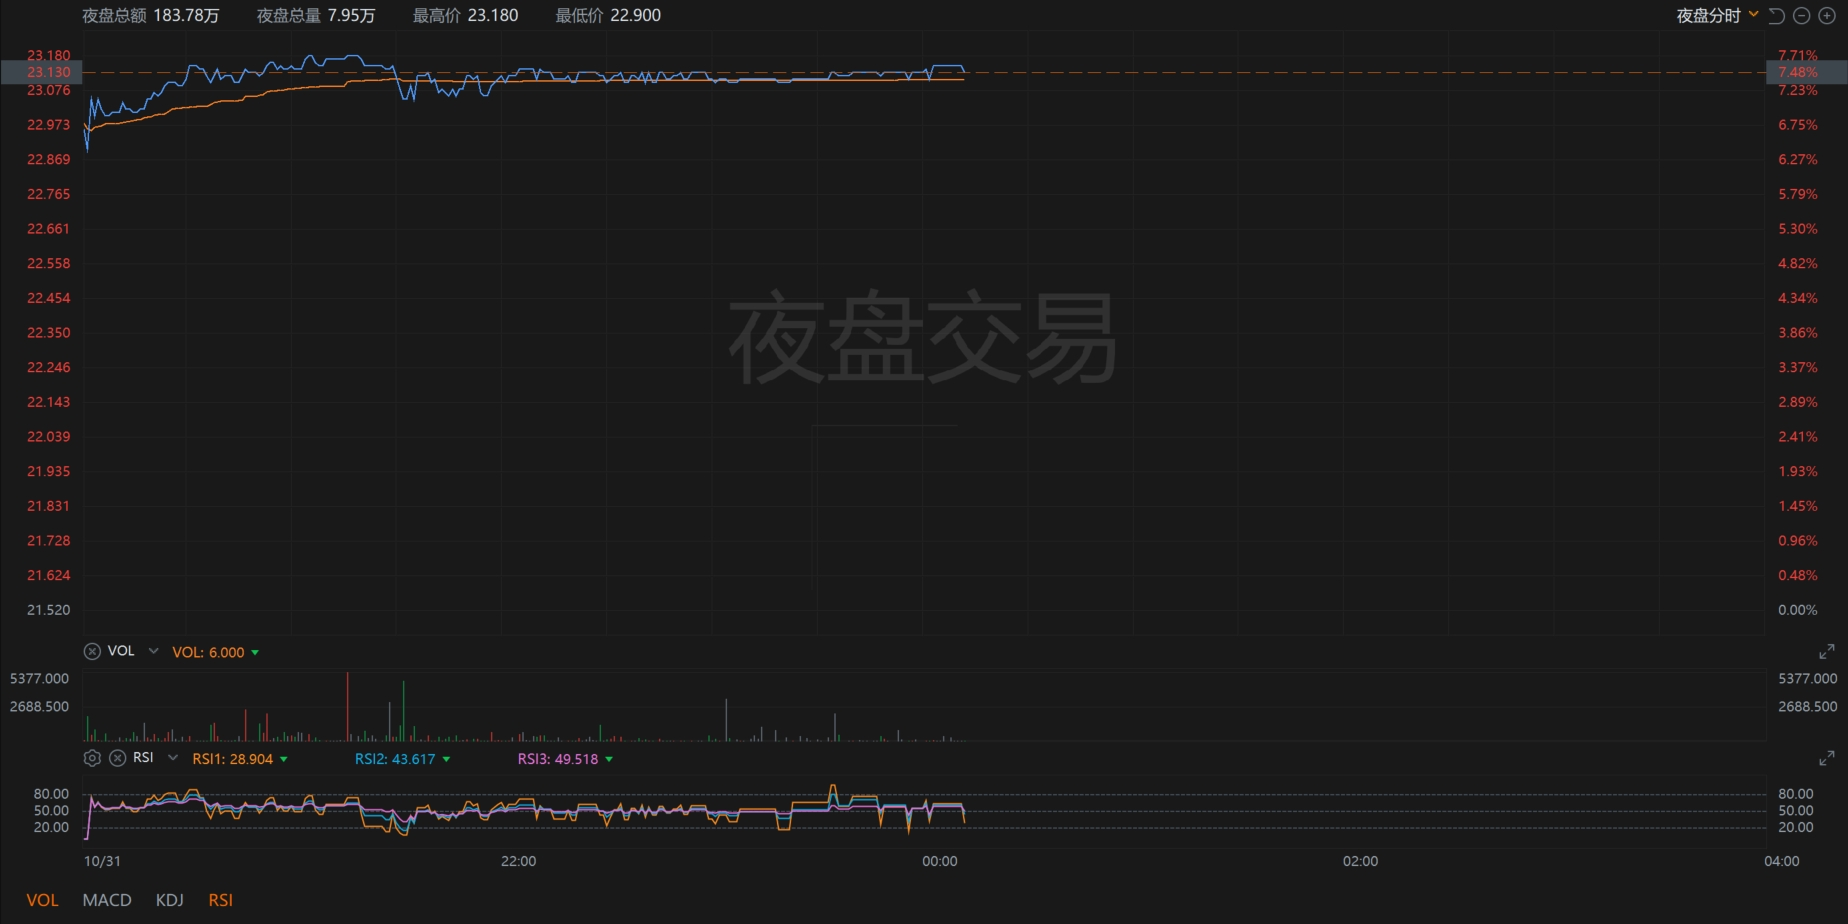The width and height of the screenshot is (1848, 924).
Task: Click the highlighted 7.48% percent label
Action: click(x=1806, y=72)
